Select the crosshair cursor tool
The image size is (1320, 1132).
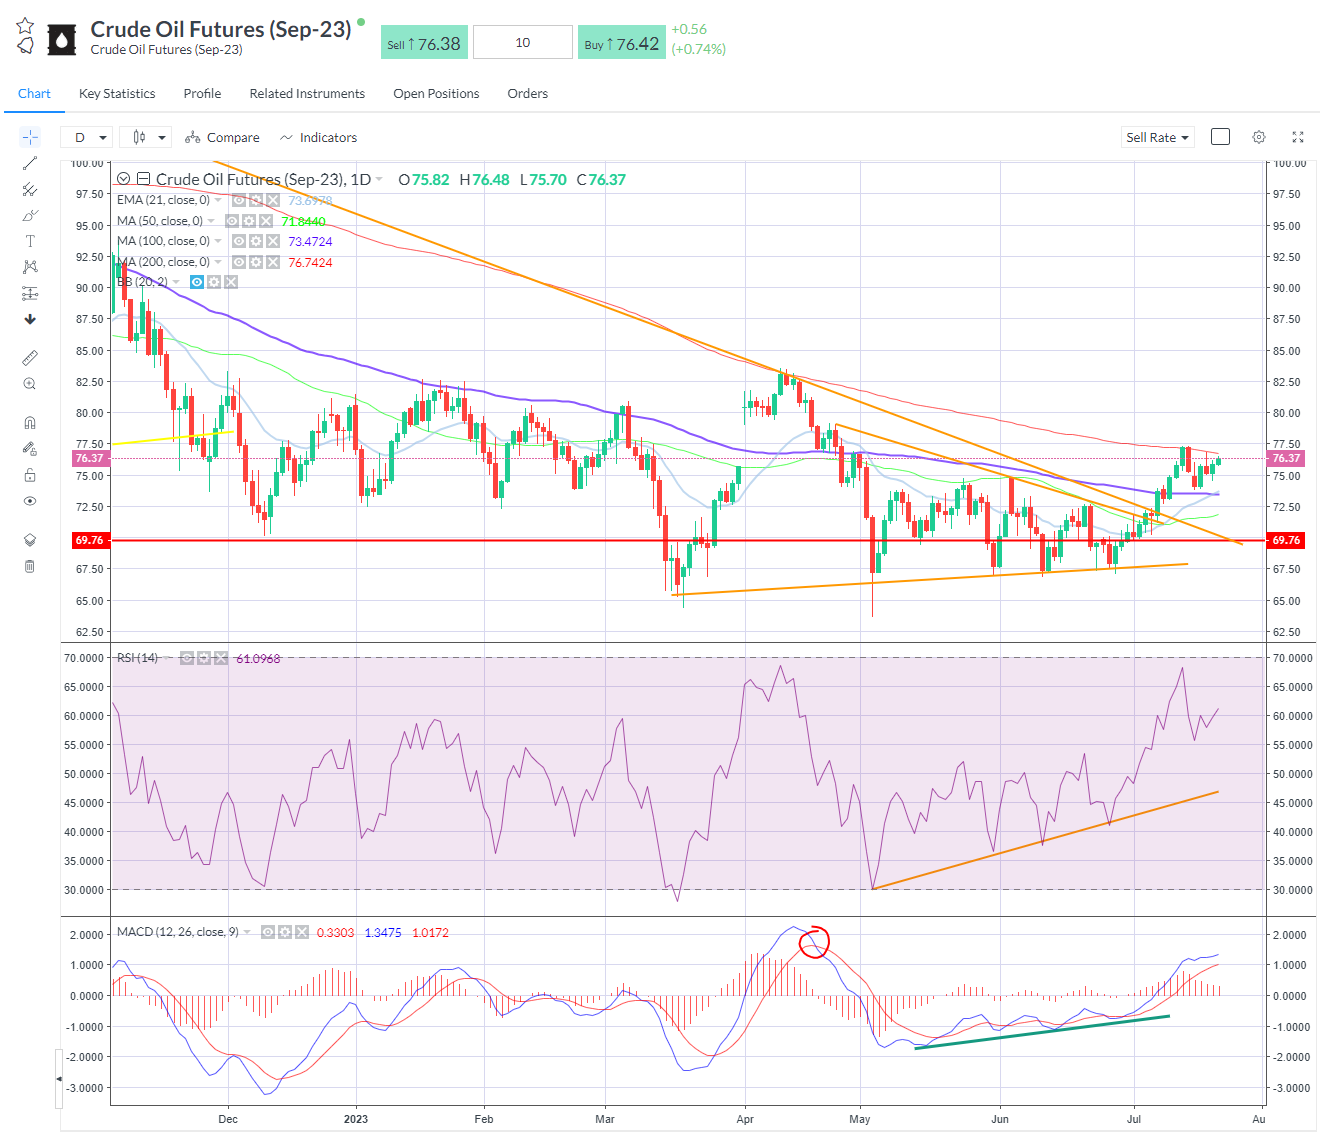coord(30,137)
